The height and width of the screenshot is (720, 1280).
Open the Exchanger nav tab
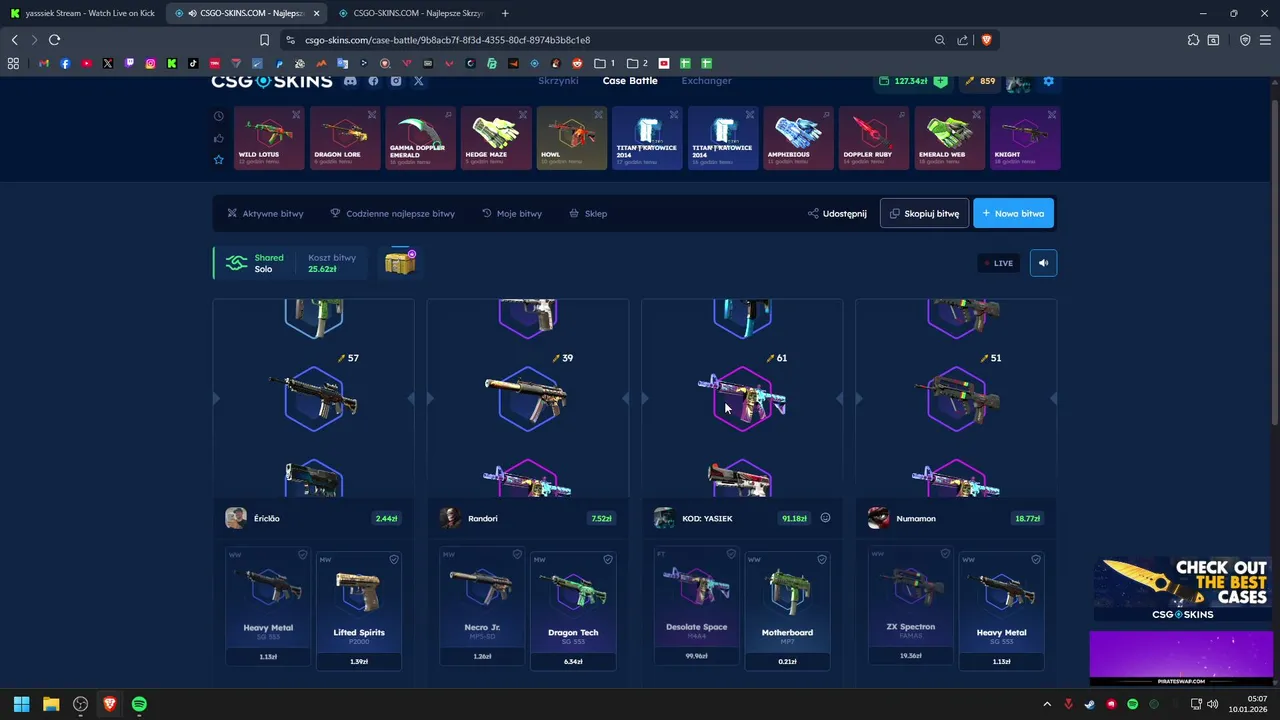[707, 80]
